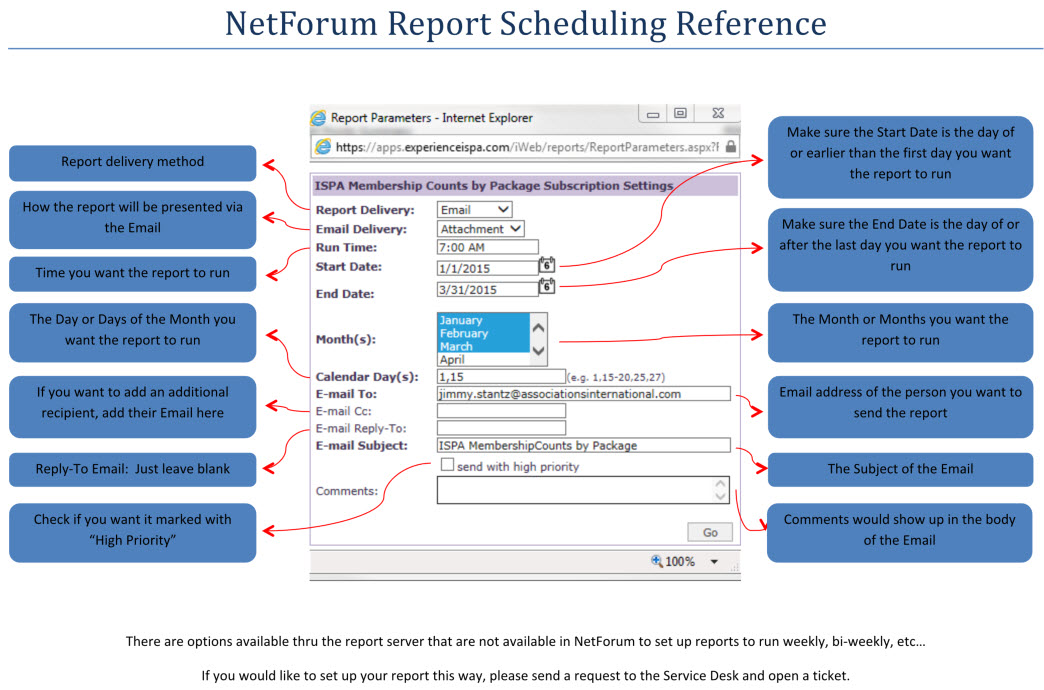Click the lock security icon in the address bar
1044x690 pixels.
(x=730, y=147)
